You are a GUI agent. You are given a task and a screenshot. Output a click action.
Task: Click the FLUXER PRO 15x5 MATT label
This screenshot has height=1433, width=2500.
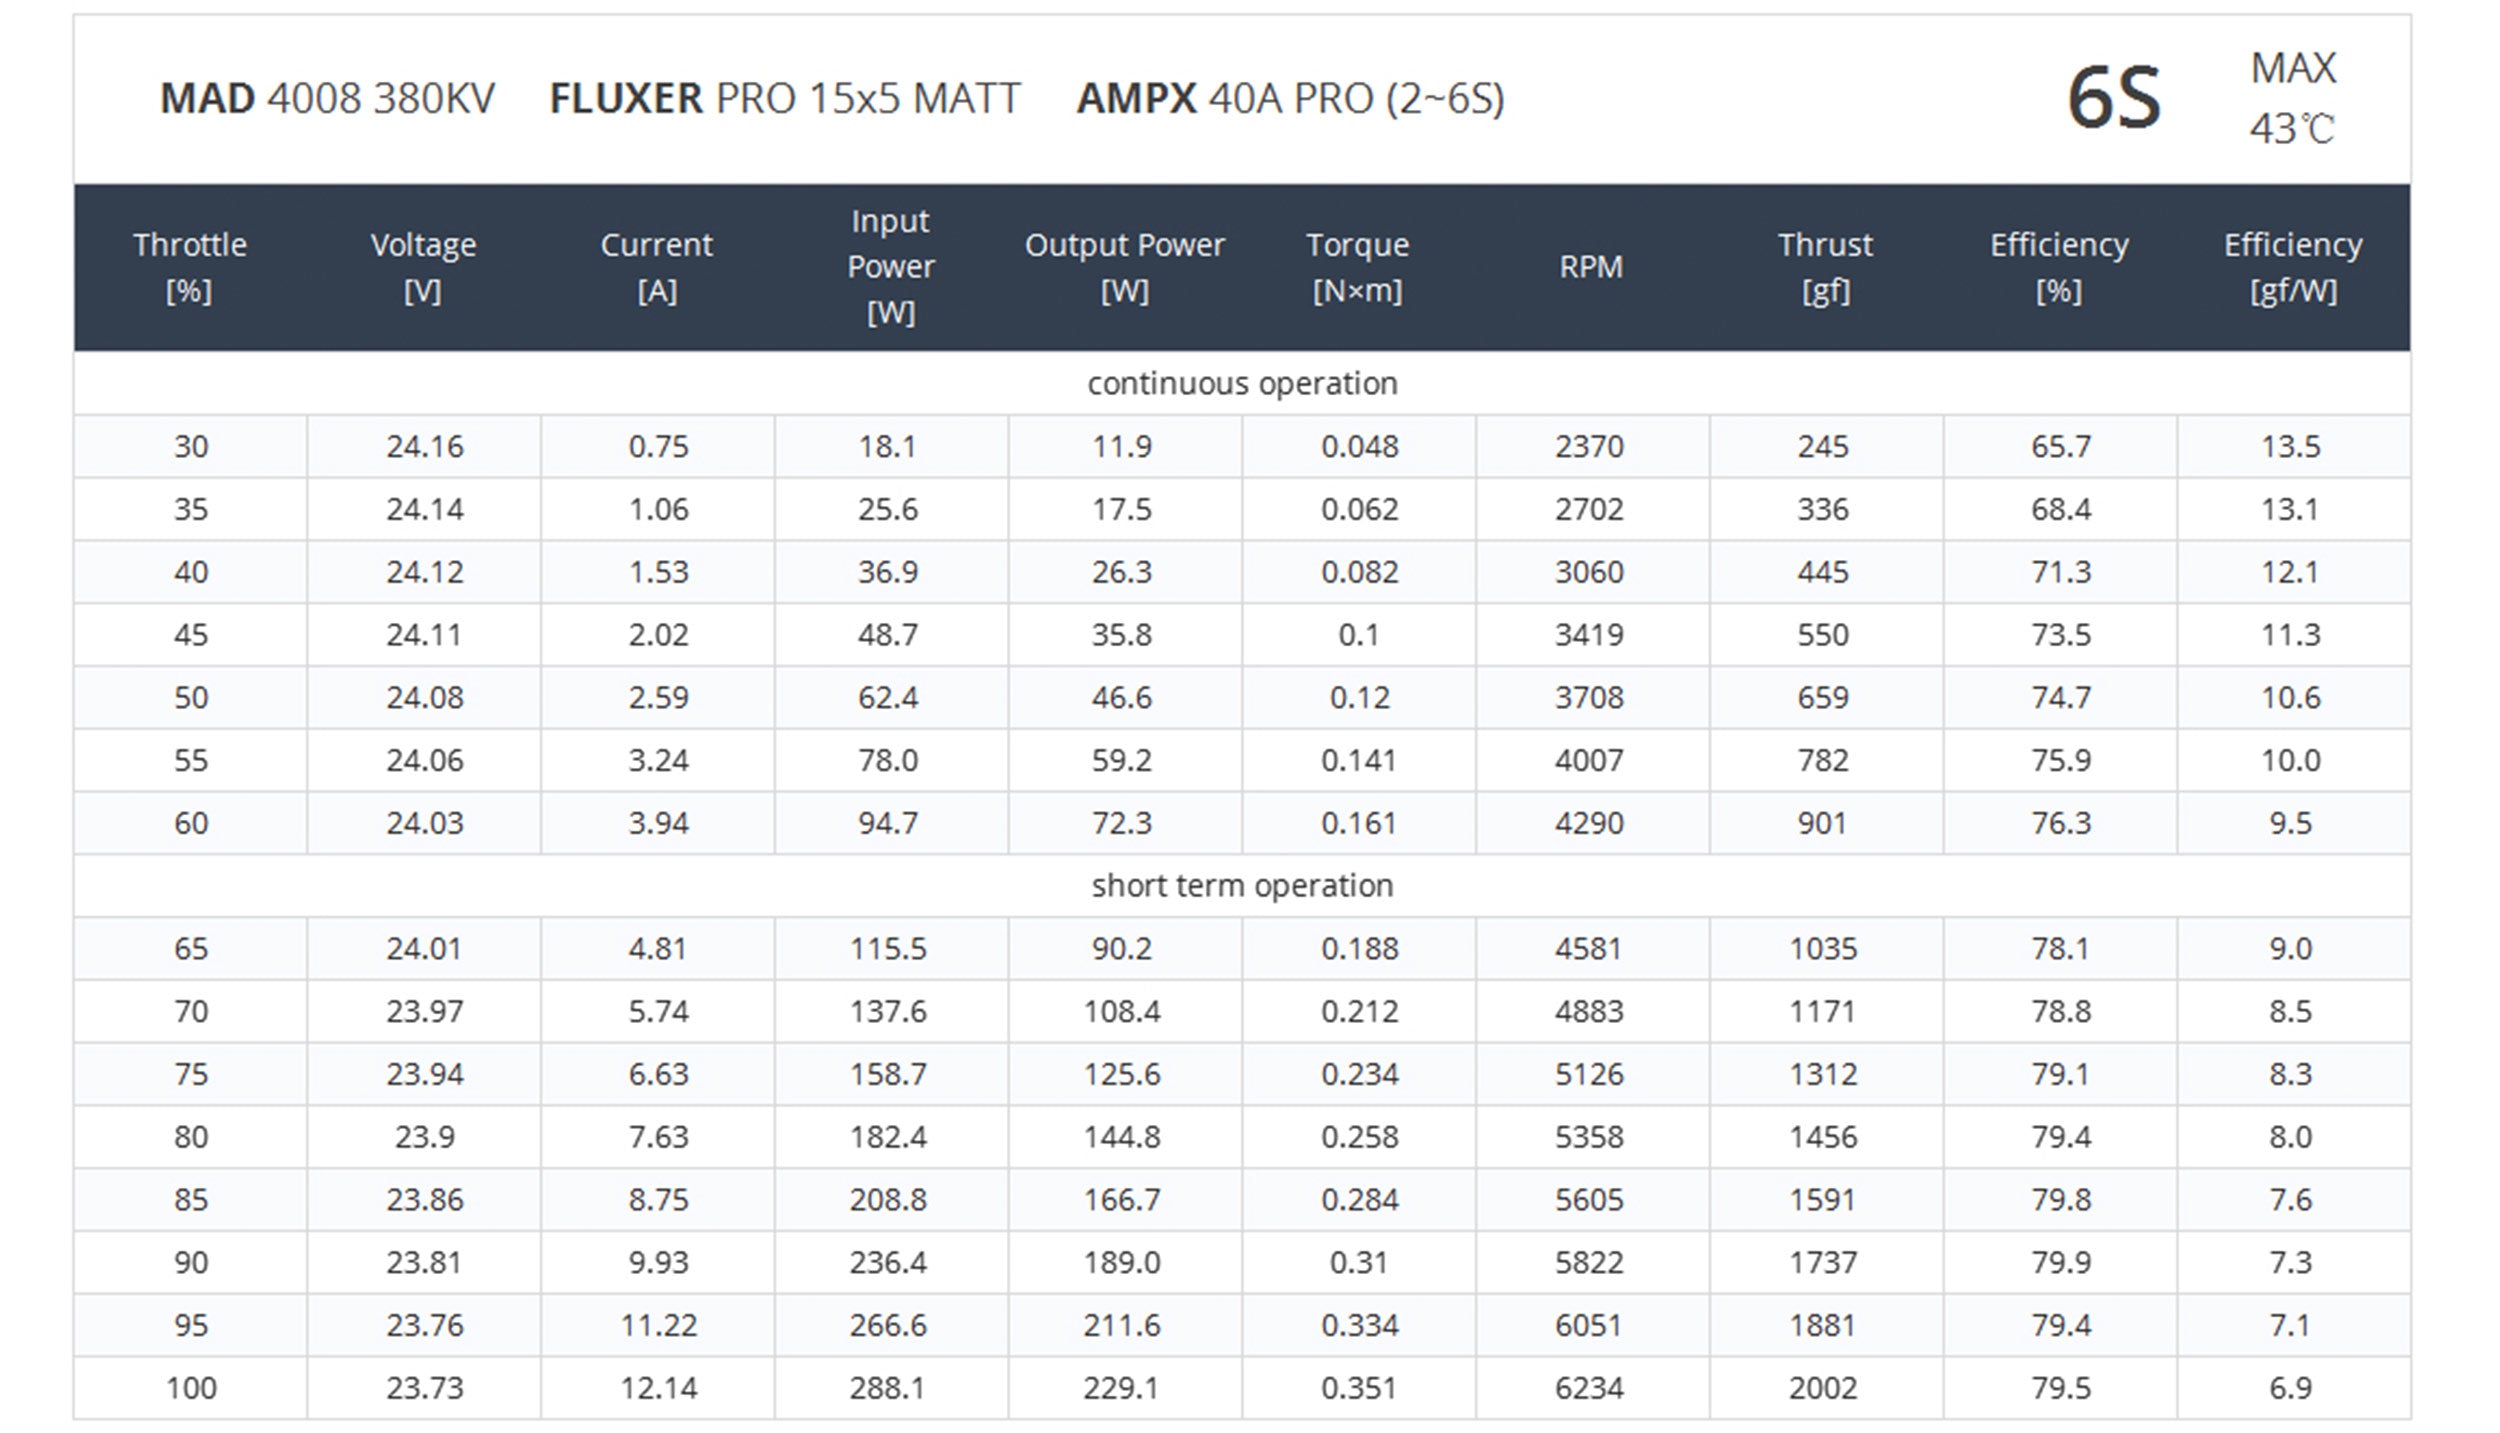(785, 98)
